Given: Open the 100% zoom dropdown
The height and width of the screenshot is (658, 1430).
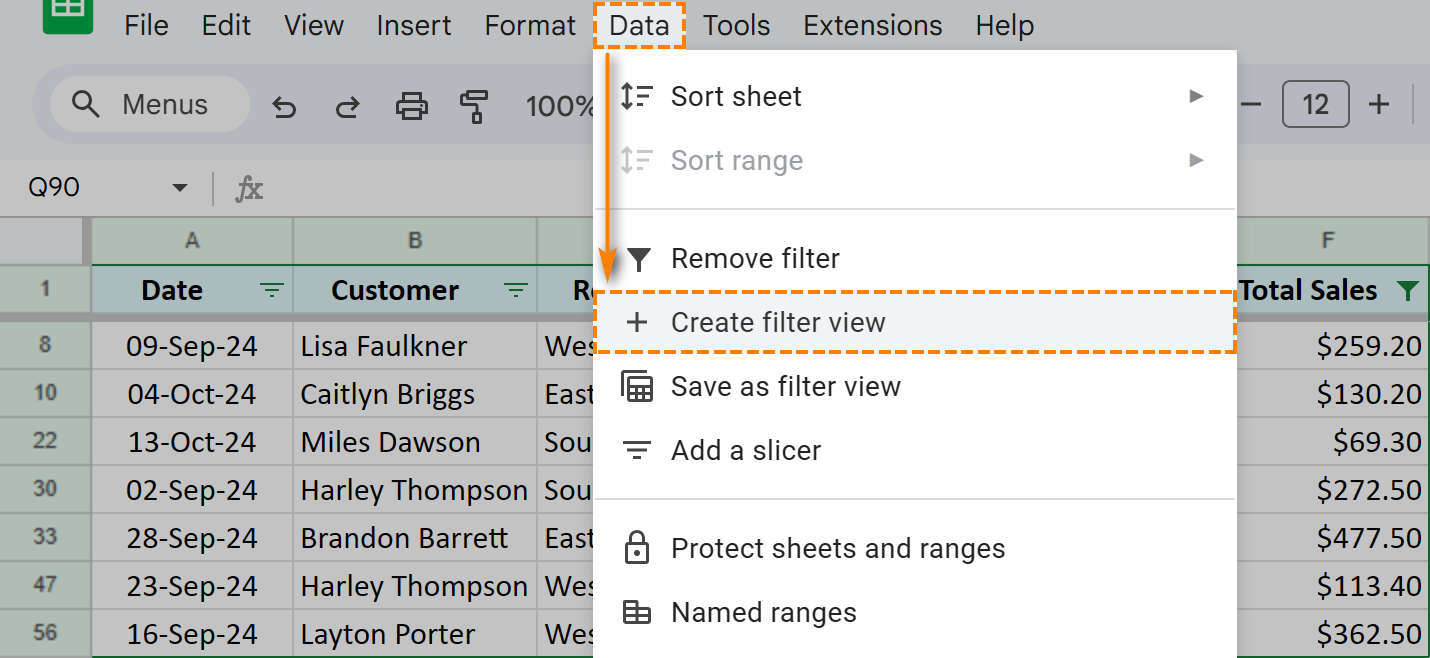Looking at the screenshot, I should tap(560, 104).
